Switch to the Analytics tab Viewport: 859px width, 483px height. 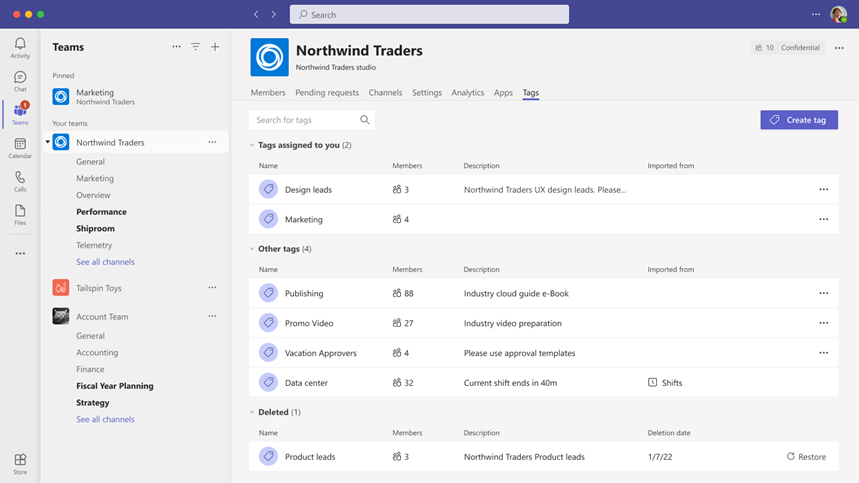468,93
